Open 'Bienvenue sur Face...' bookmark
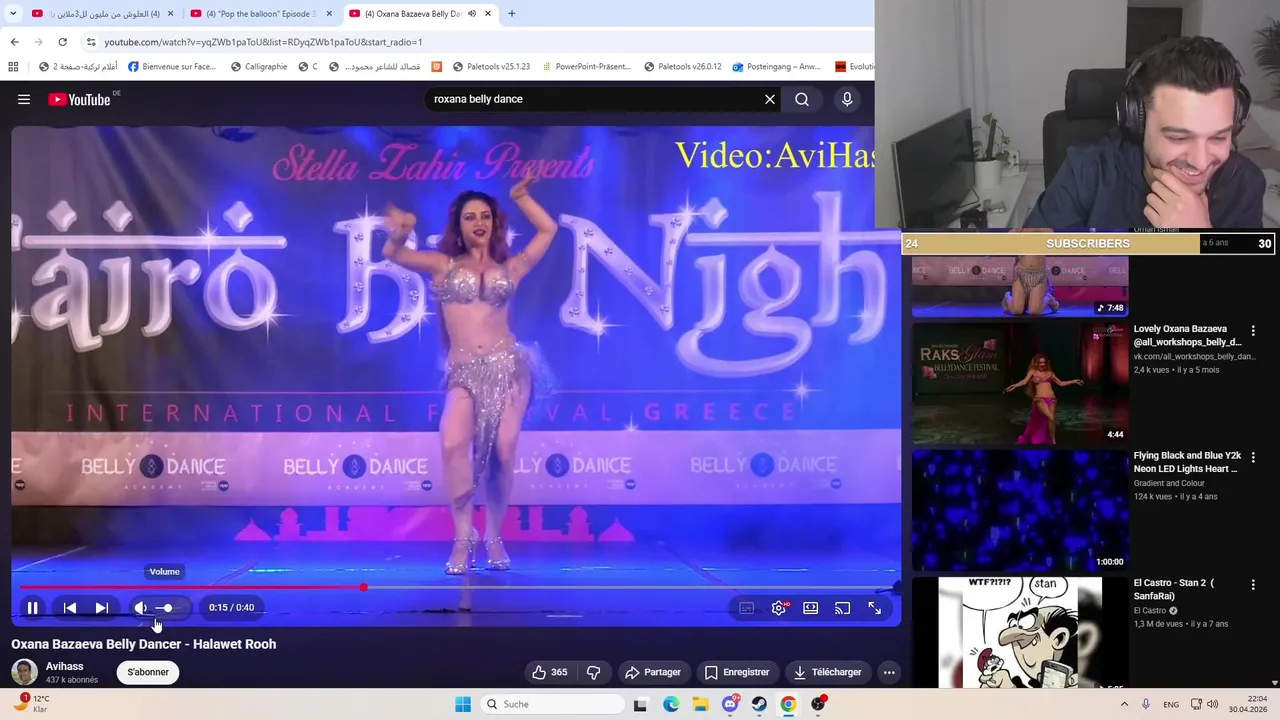This screenshot has width=1280, height=720. pyautogui.click(x=171, y=67)
